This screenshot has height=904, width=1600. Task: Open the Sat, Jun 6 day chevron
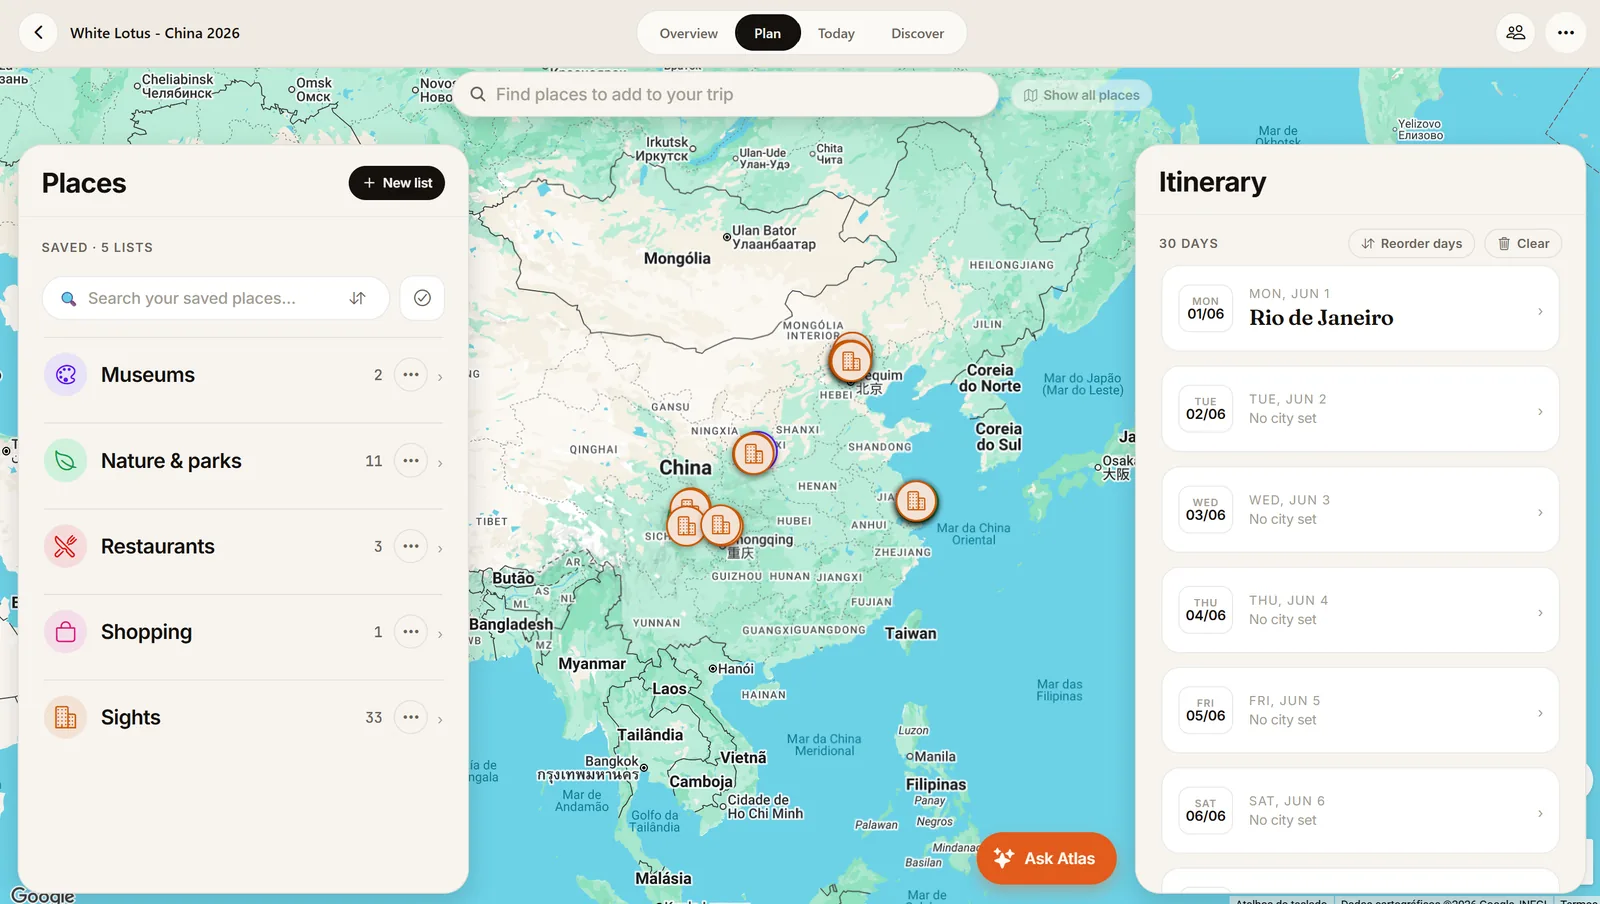pos(1540,813)
